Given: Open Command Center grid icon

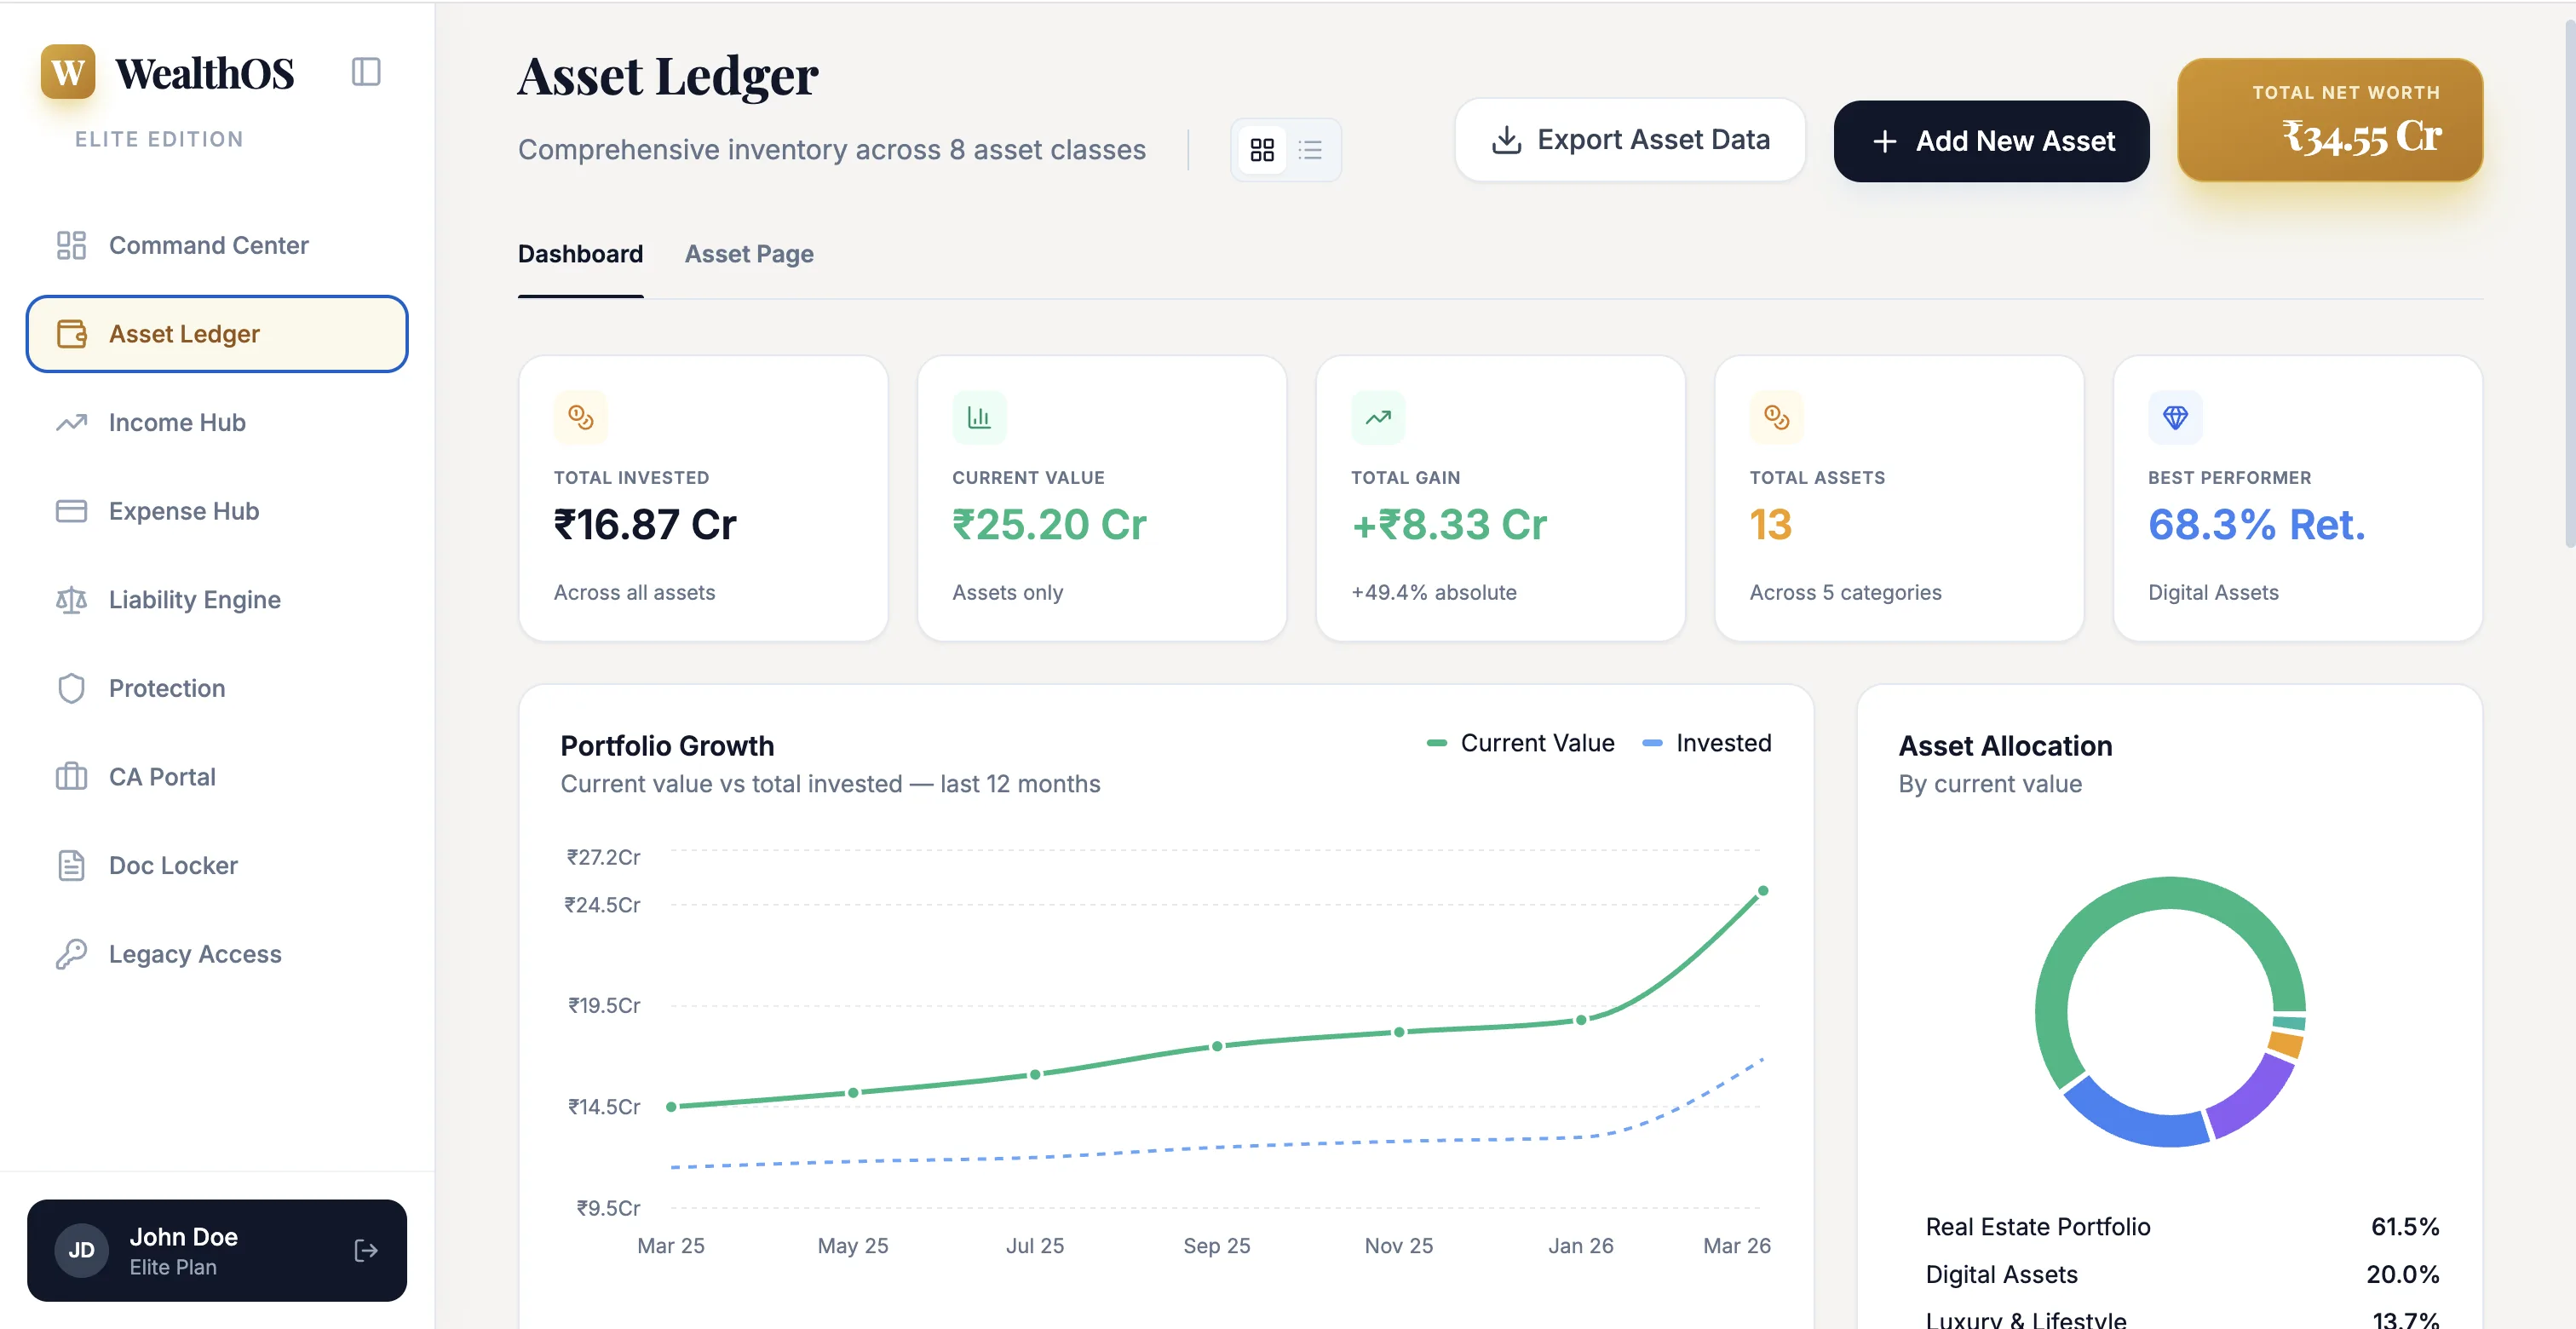Looking at the screenshot, I should click(x=71, y=245).
